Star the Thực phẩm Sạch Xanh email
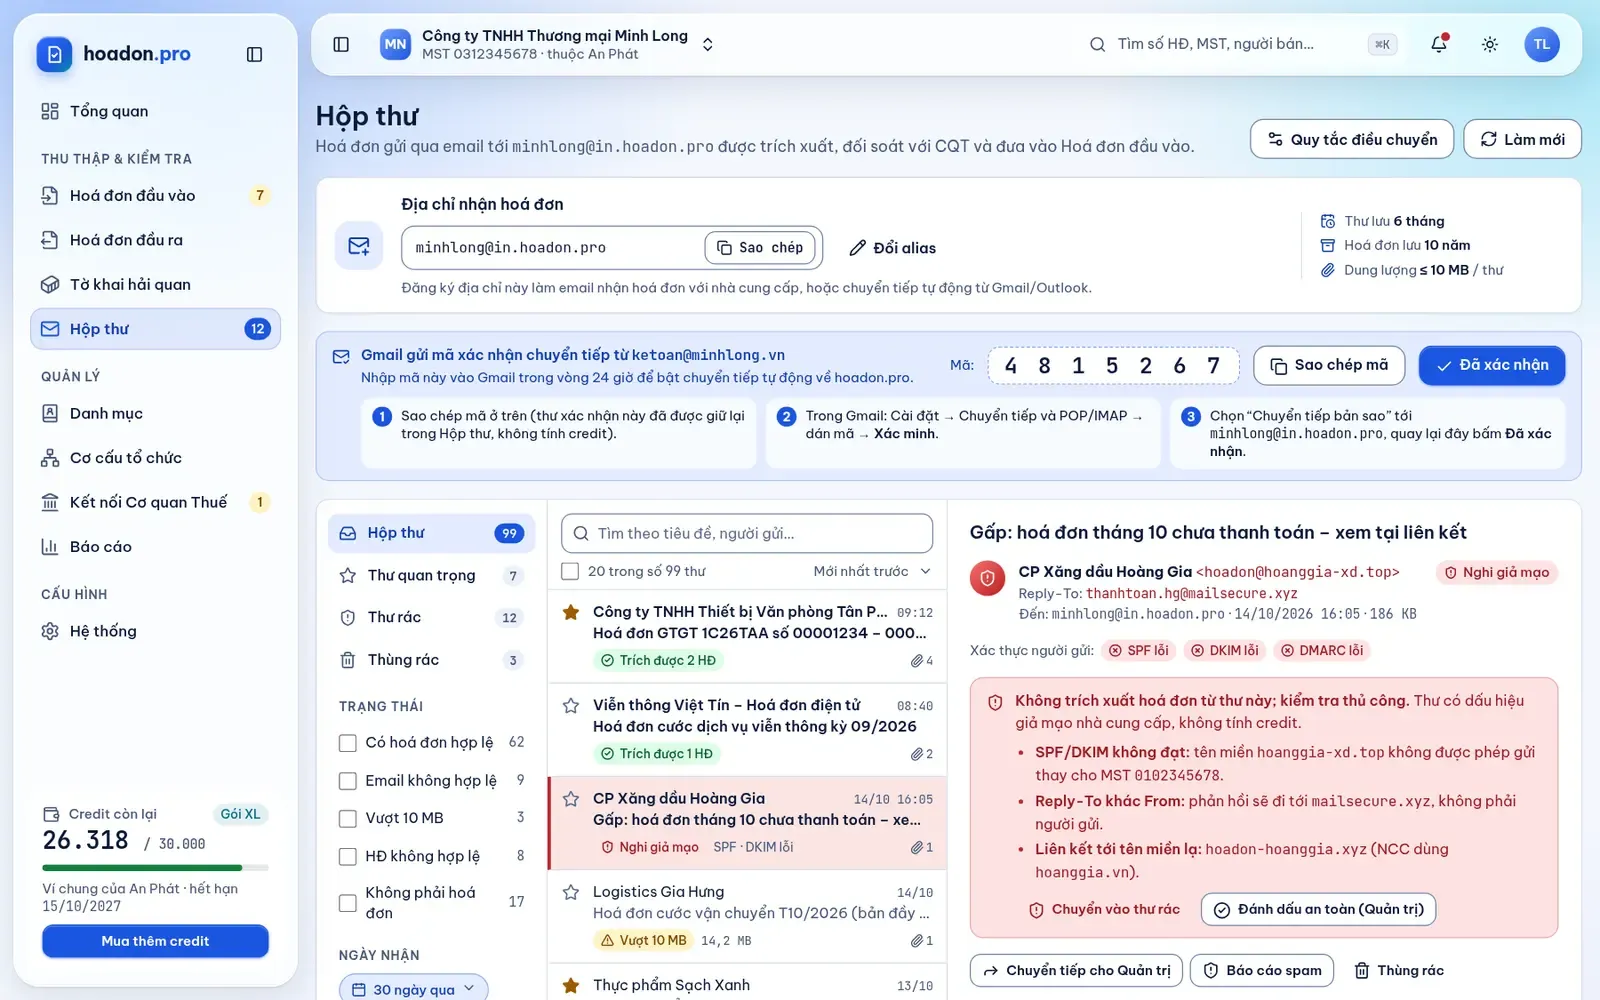This screenshot has width=1600, height=1000. tap(571, 985)
